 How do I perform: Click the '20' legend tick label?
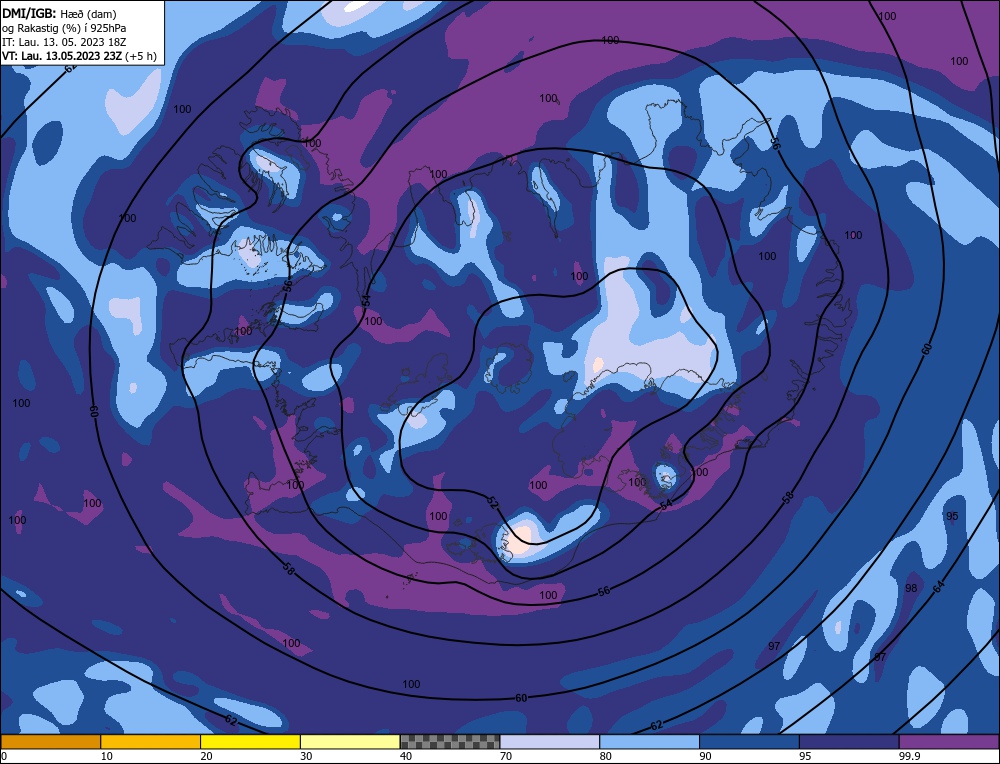coord(206,756)
